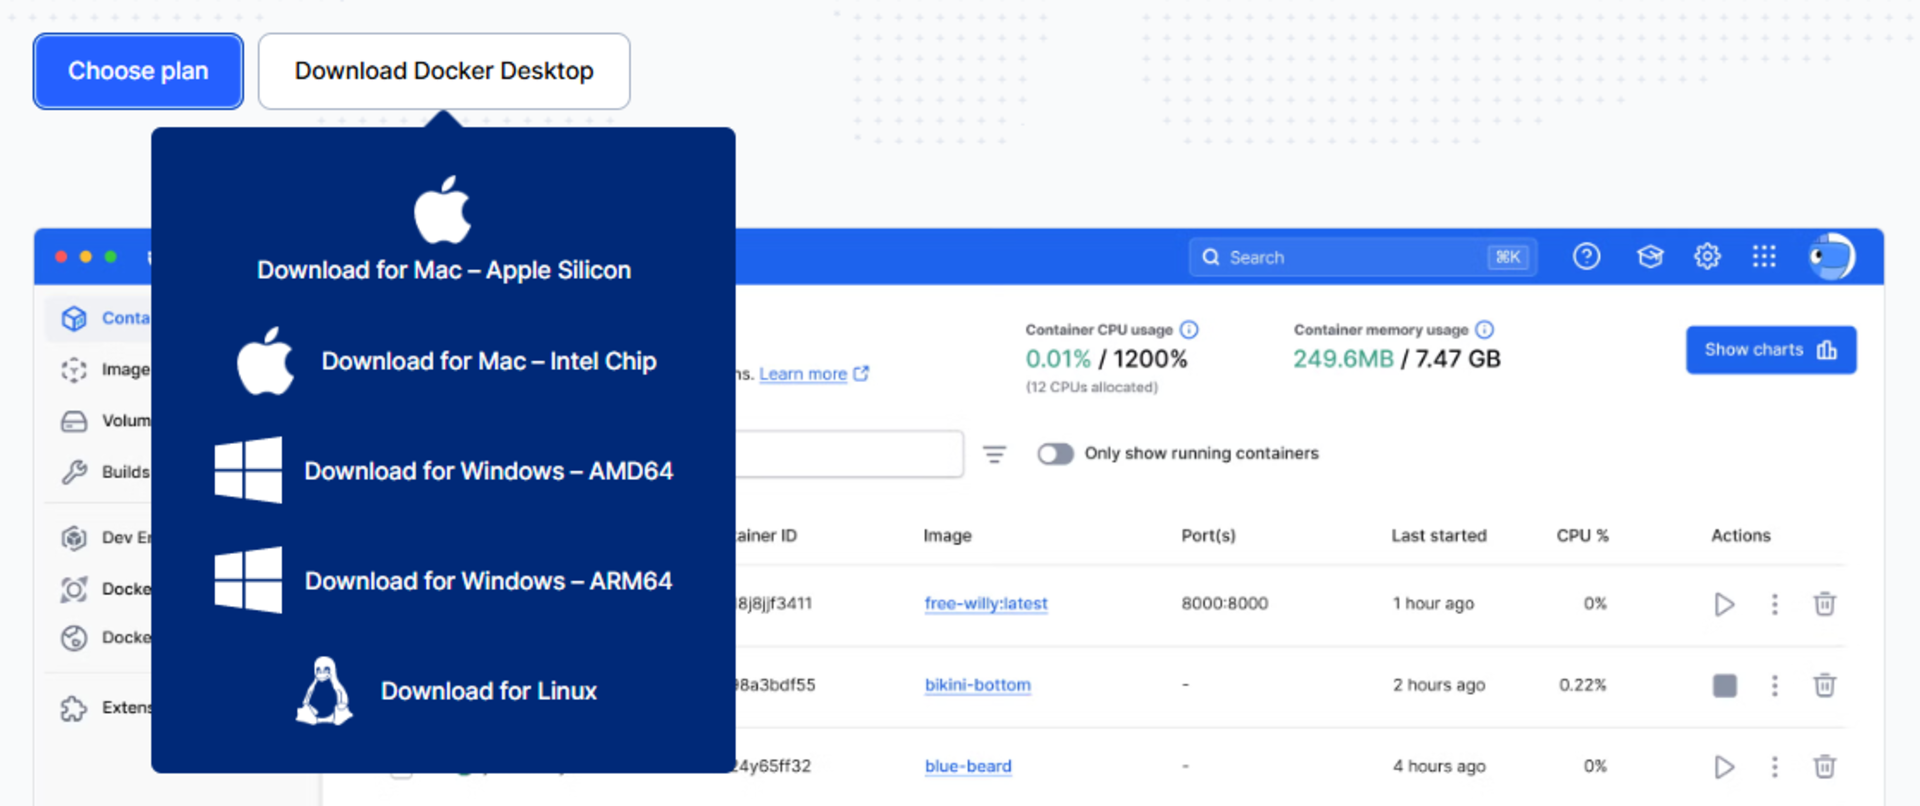
Task: Click the Show charts button
Action: (1771, 350)
